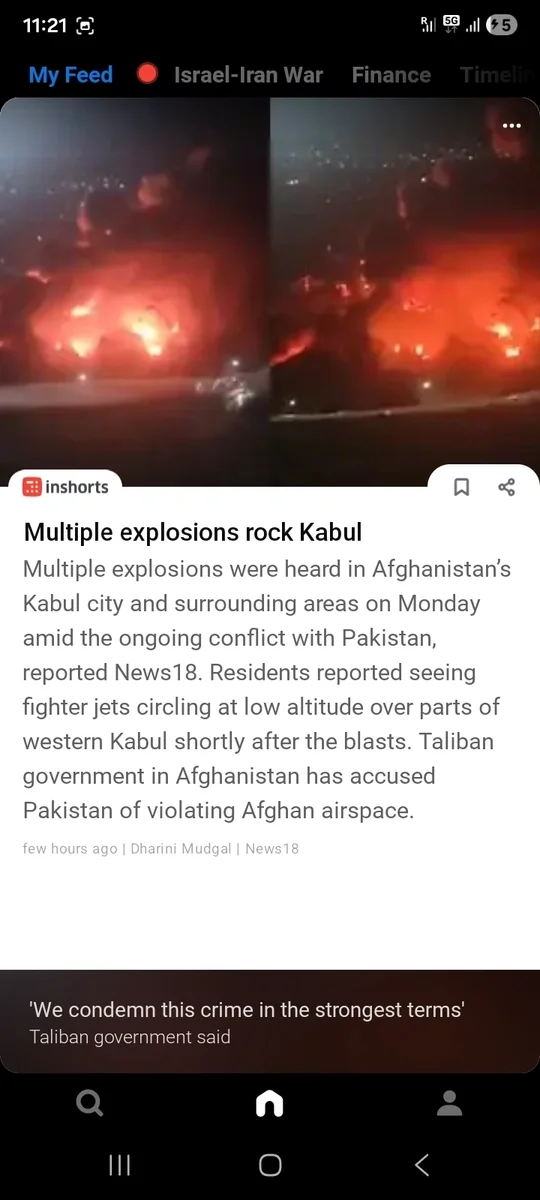Screen dimensions: 540x1200
Task: Open Android recent apps
Action: tap(119, 1164)
